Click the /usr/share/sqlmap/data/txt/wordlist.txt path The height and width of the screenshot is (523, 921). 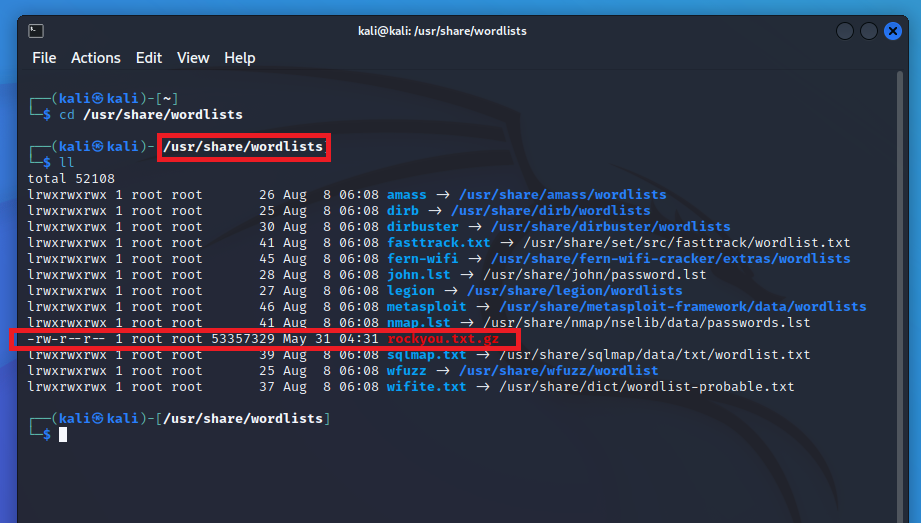[x=655, y=354]
